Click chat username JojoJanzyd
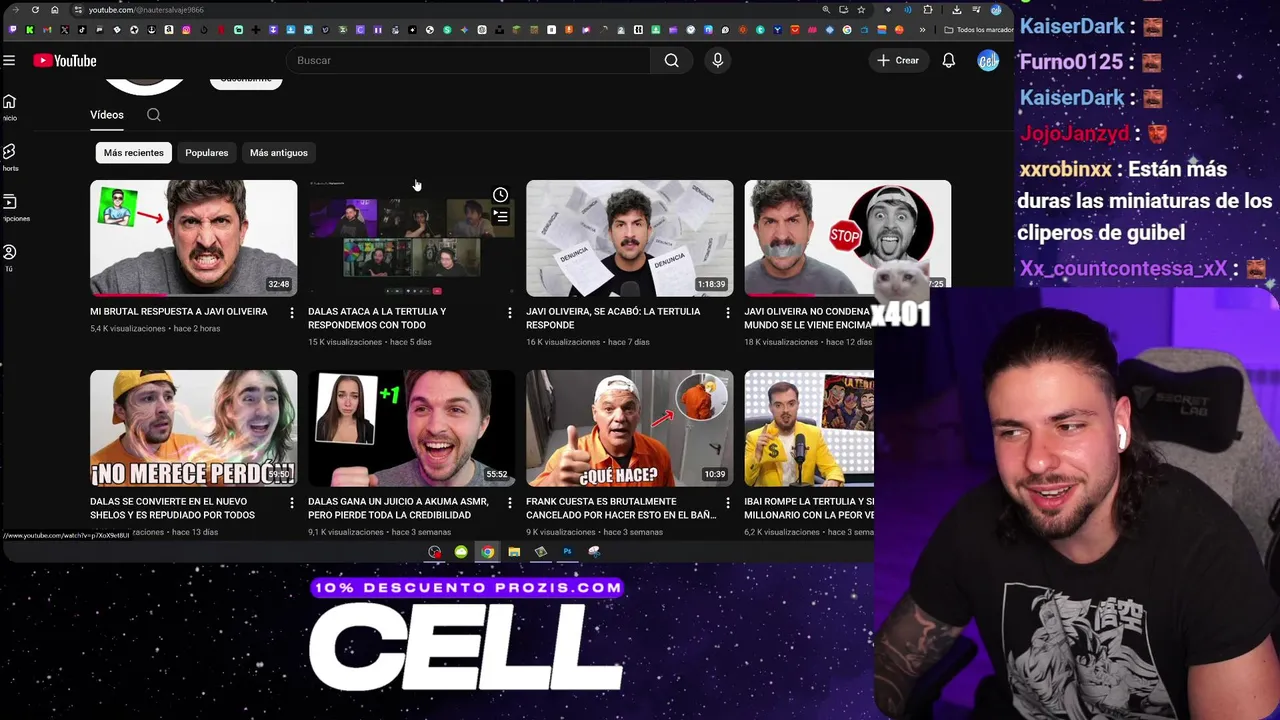The width and height of the screenshot is (1280, 720). point(1074,133)
